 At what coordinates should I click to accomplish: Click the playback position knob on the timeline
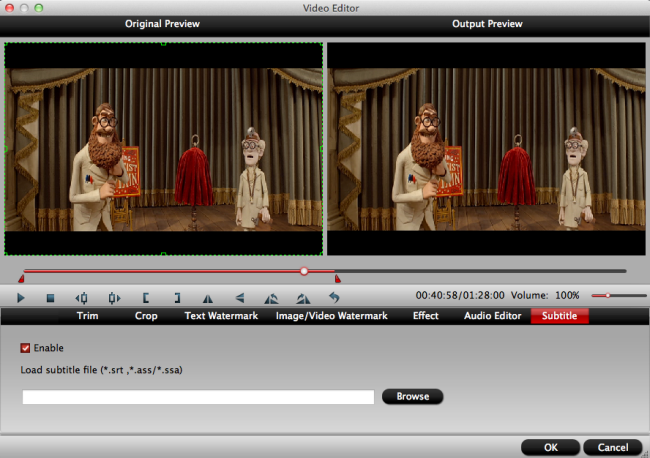pyautogui.click(x=304, y=271)
